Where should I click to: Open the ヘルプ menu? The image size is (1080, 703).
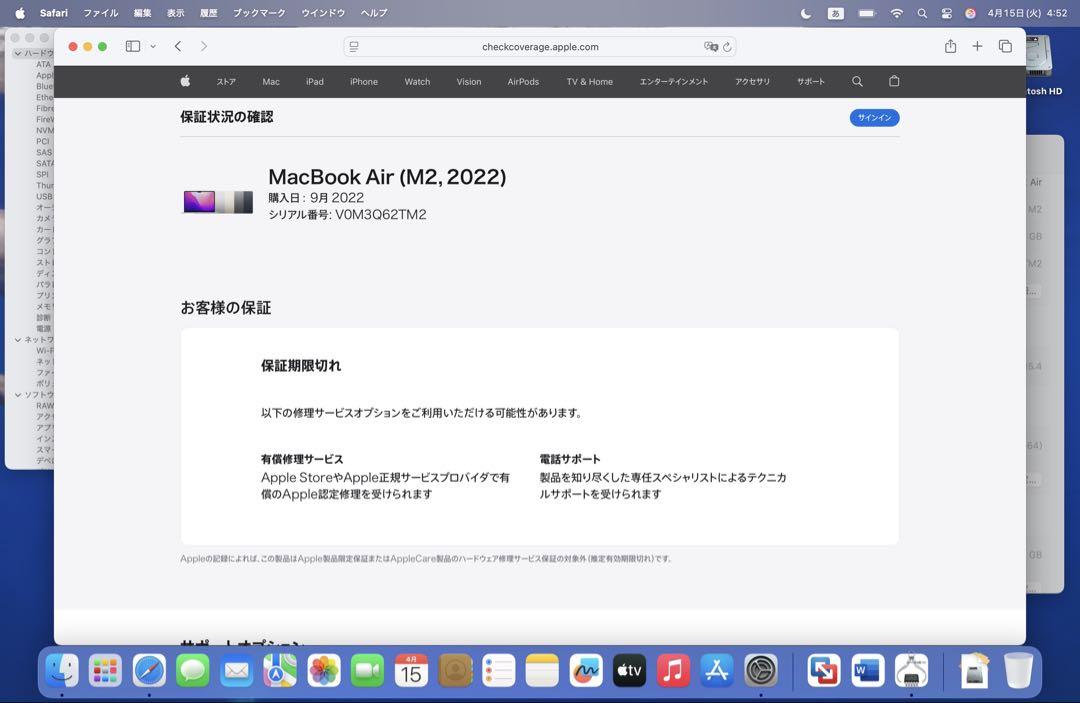(374, 13)
